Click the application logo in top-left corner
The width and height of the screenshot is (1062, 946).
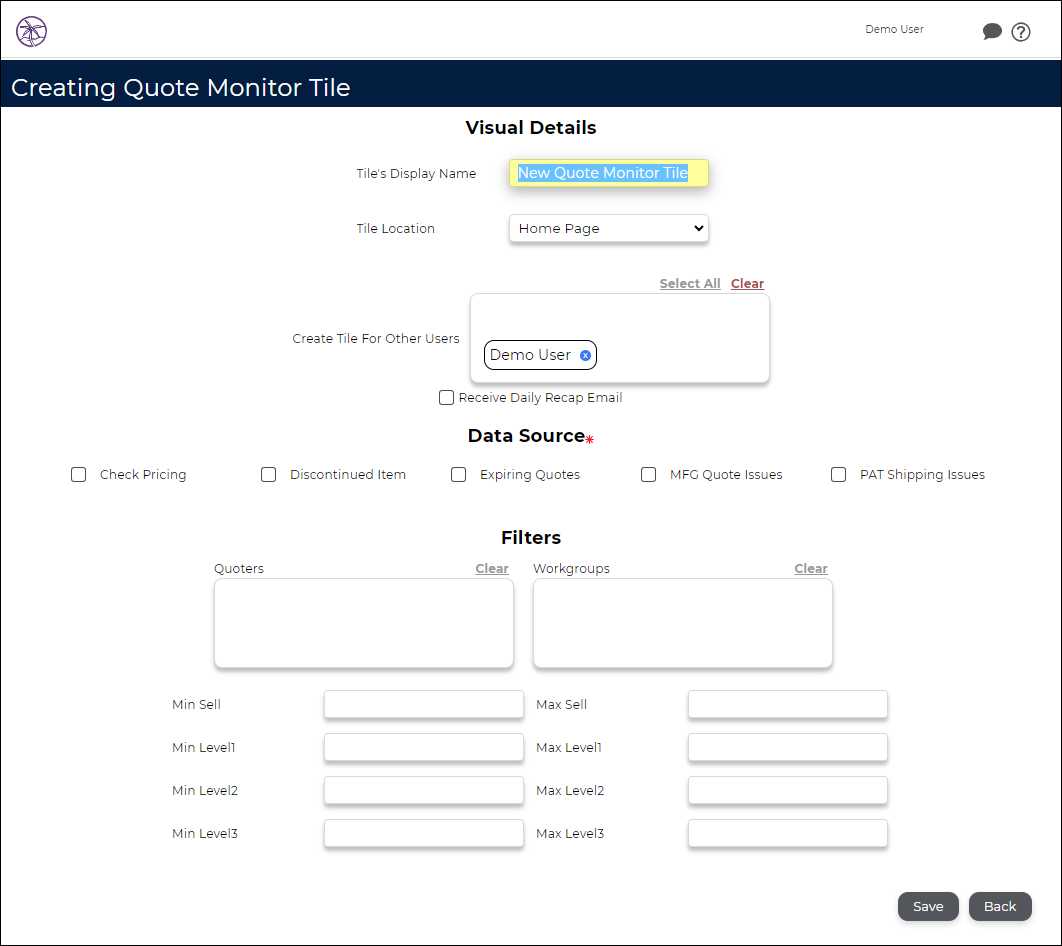(x=31, y=31)
